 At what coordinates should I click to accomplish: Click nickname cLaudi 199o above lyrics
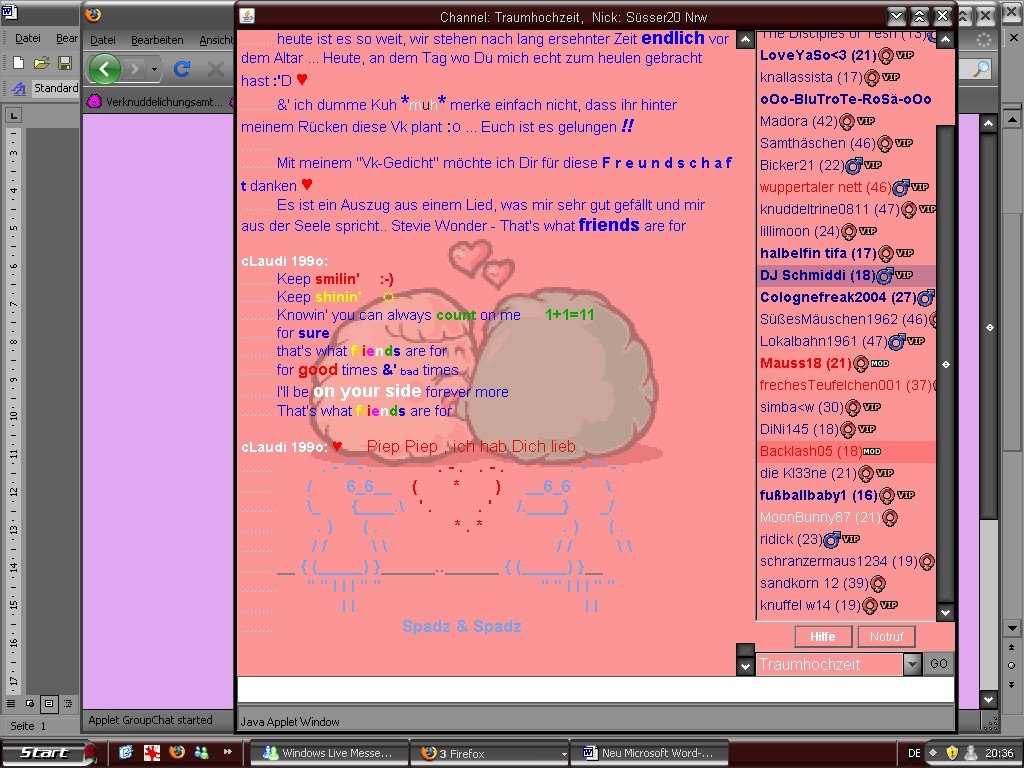tap(284, 261)
